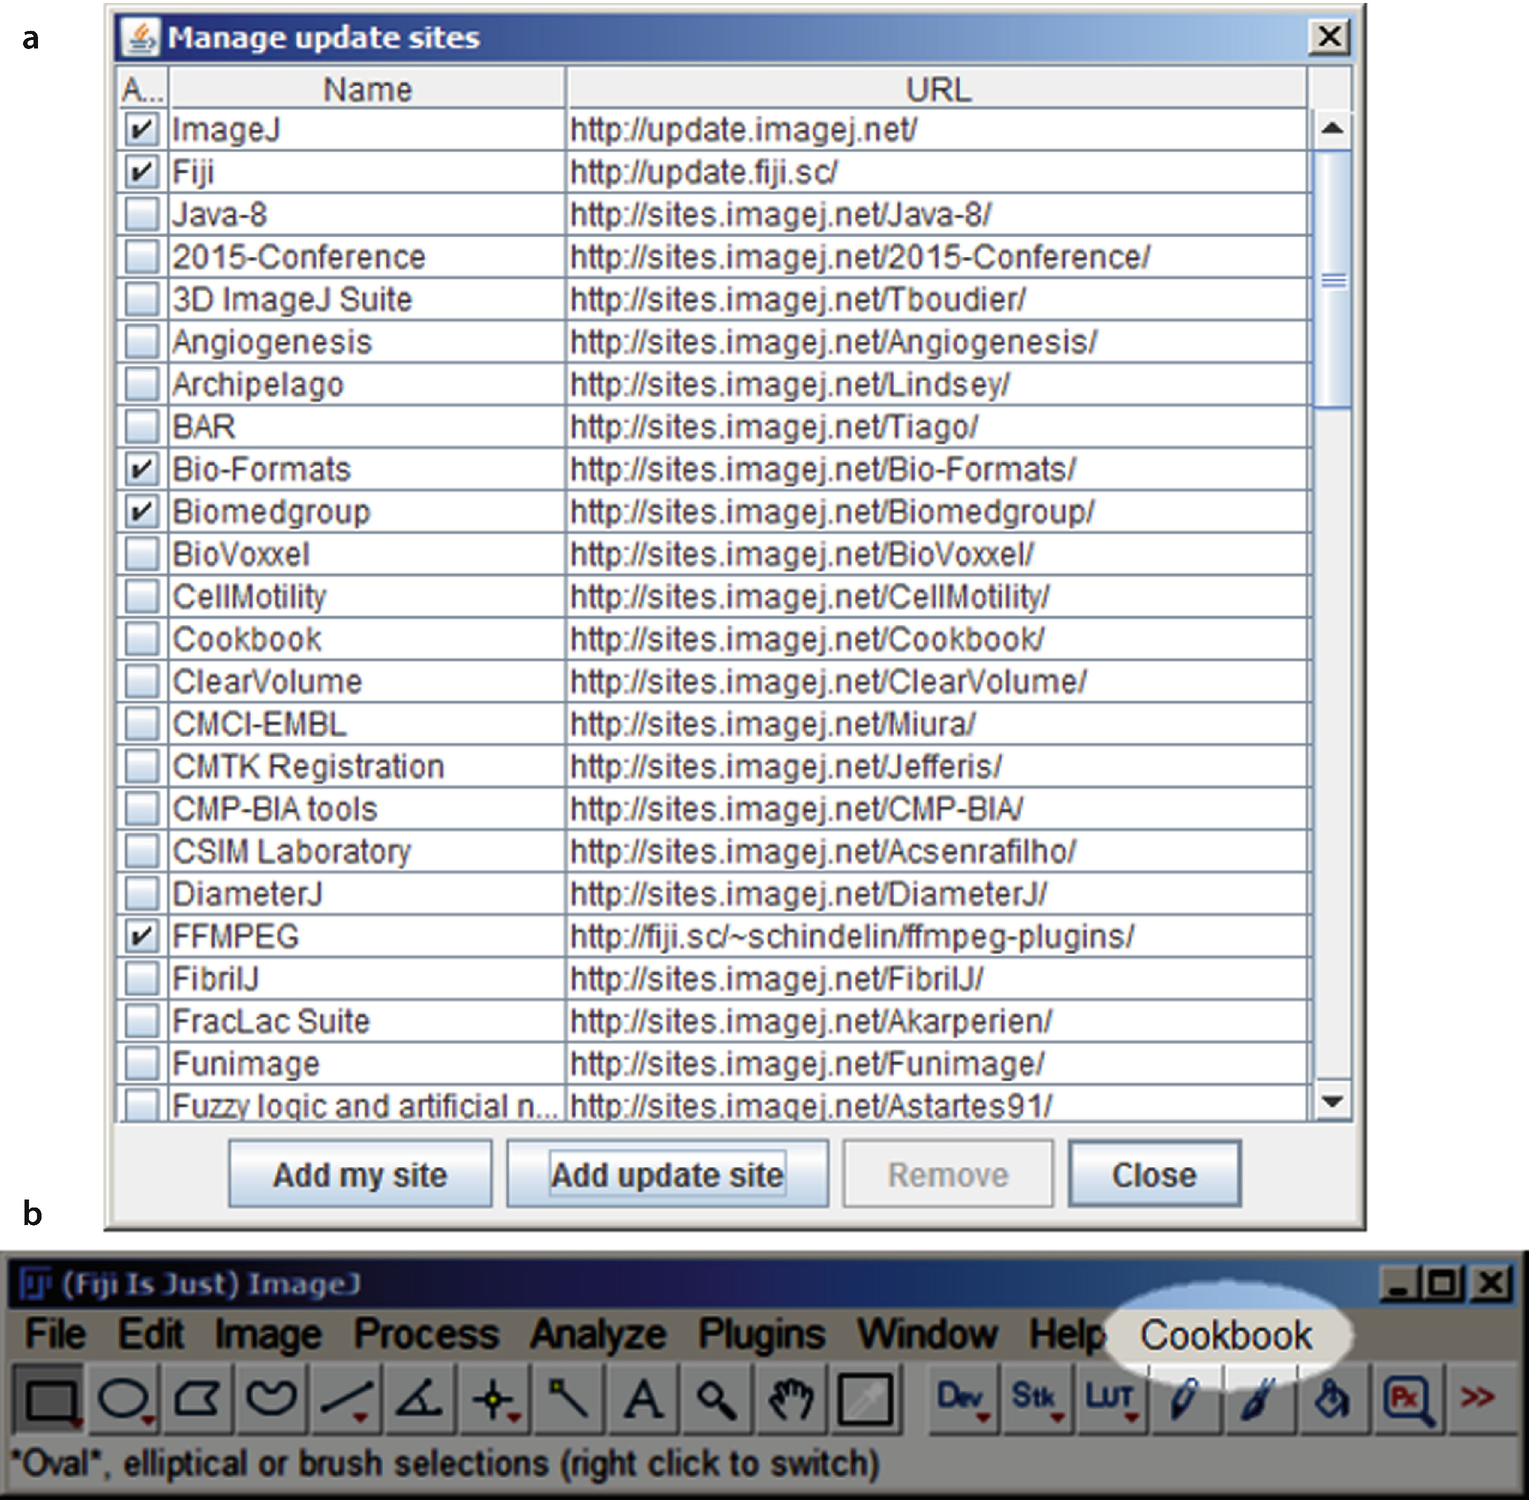Select the Angiogenesis row name

[x=272, y=342]
